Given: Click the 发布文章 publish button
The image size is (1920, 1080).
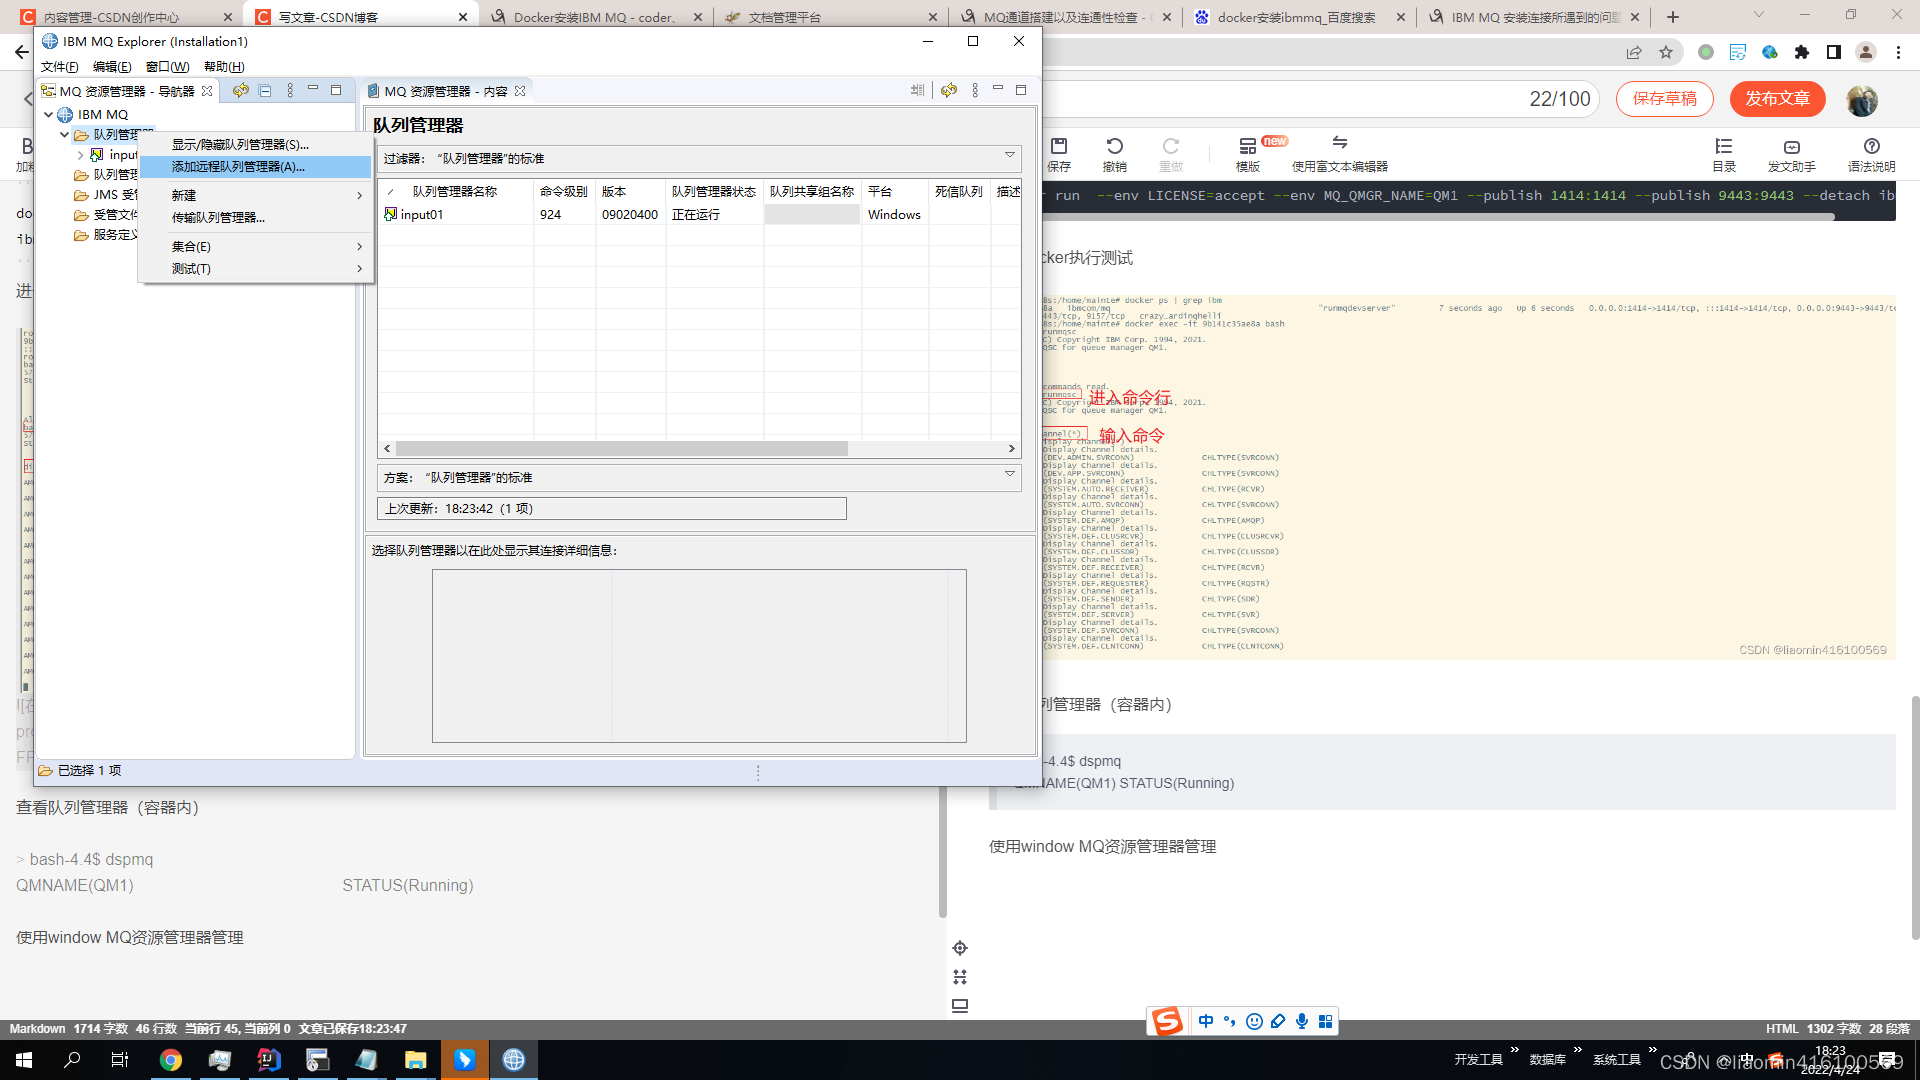Looking at the screenshot, I should tap(1777, 99).
